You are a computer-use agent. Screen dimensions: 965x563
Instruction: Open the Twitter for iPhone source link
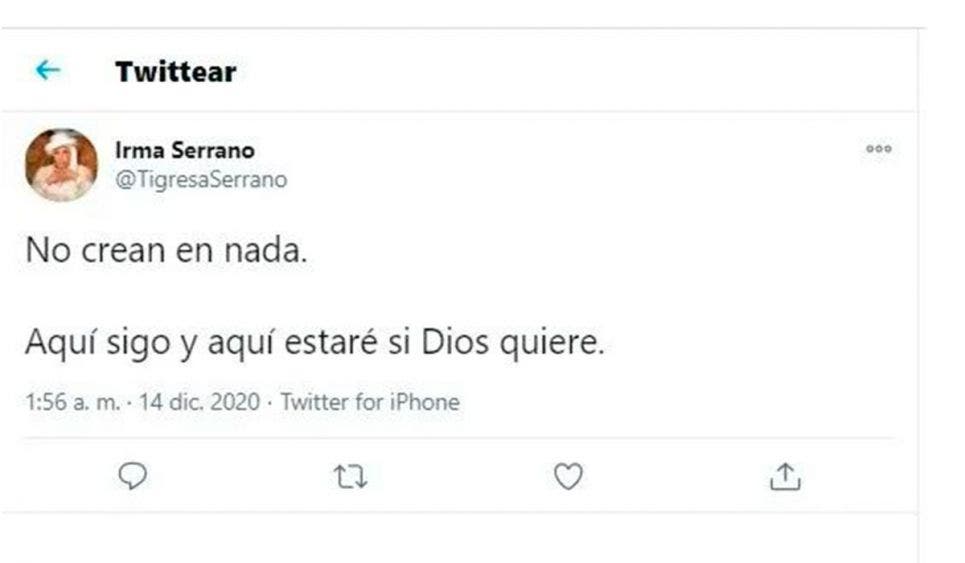(370, 403)
